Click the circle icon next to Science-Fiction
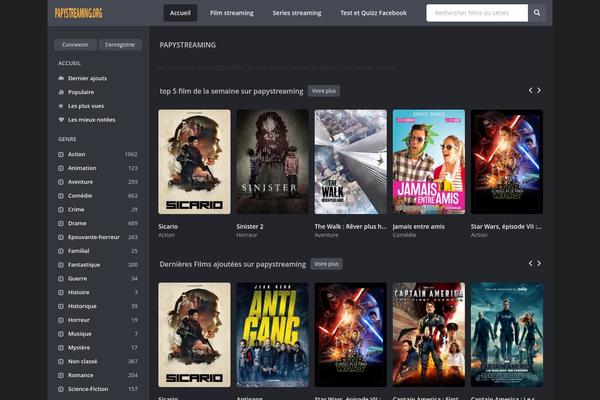Viewport: 600px width, 400px height. point(61,389)
